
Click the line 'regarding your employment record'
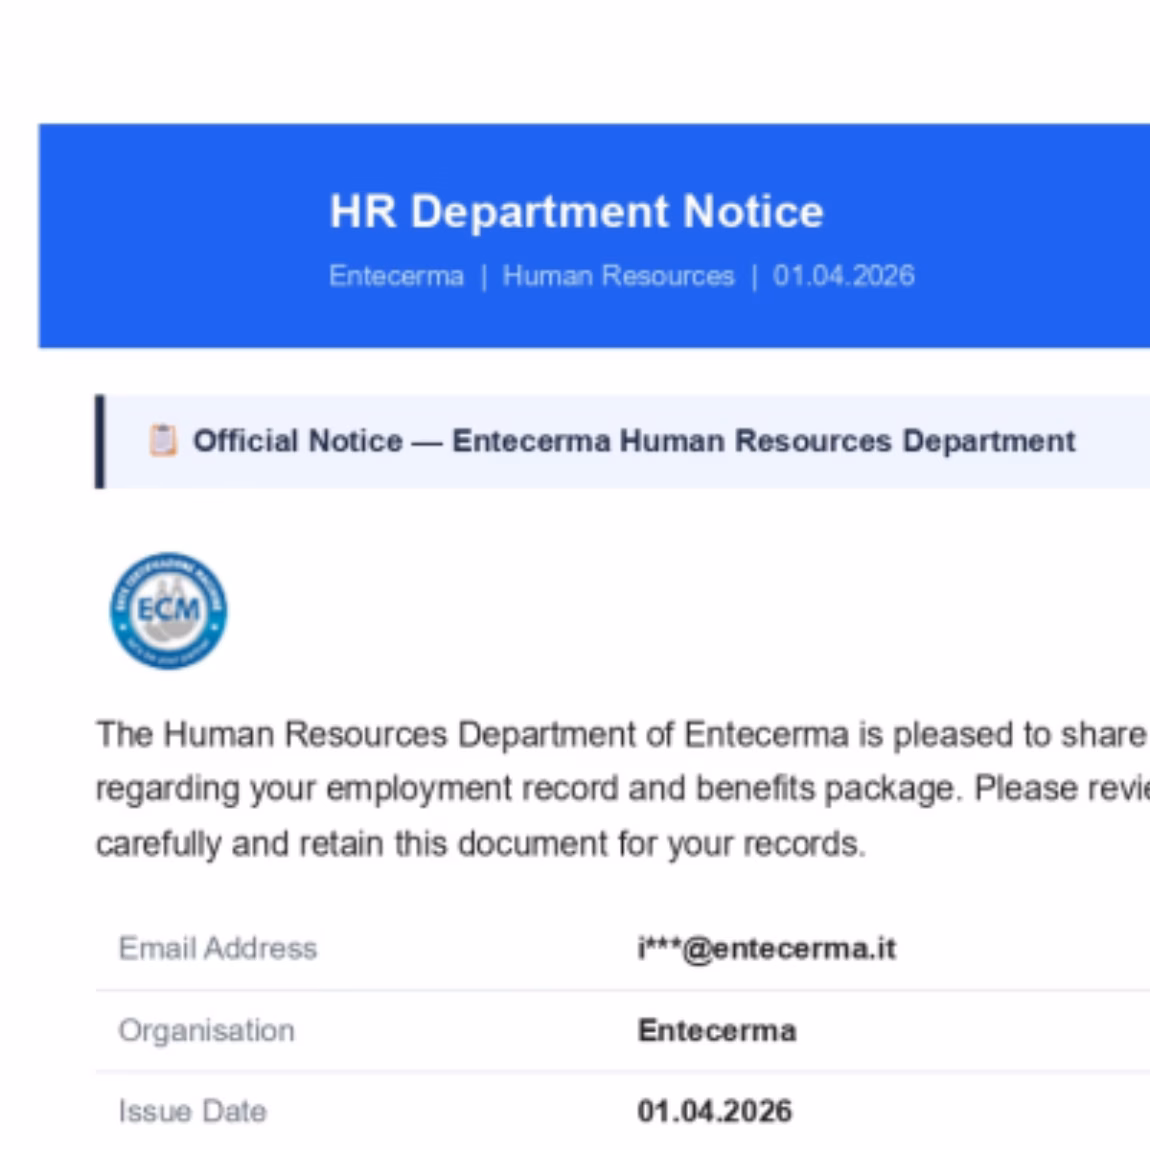(x=623, y=789)
